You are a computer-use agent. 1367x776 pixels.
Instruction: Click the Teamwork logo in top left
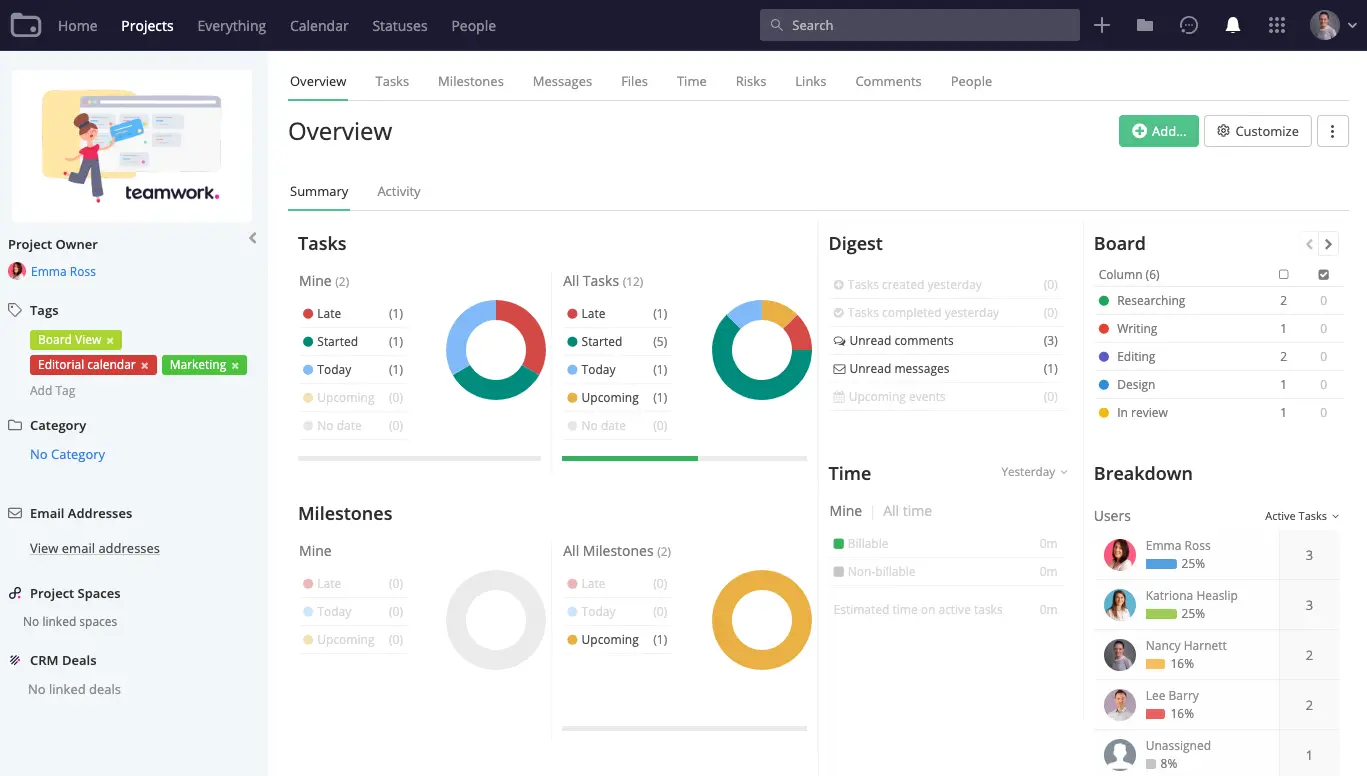tap(25, 24)
